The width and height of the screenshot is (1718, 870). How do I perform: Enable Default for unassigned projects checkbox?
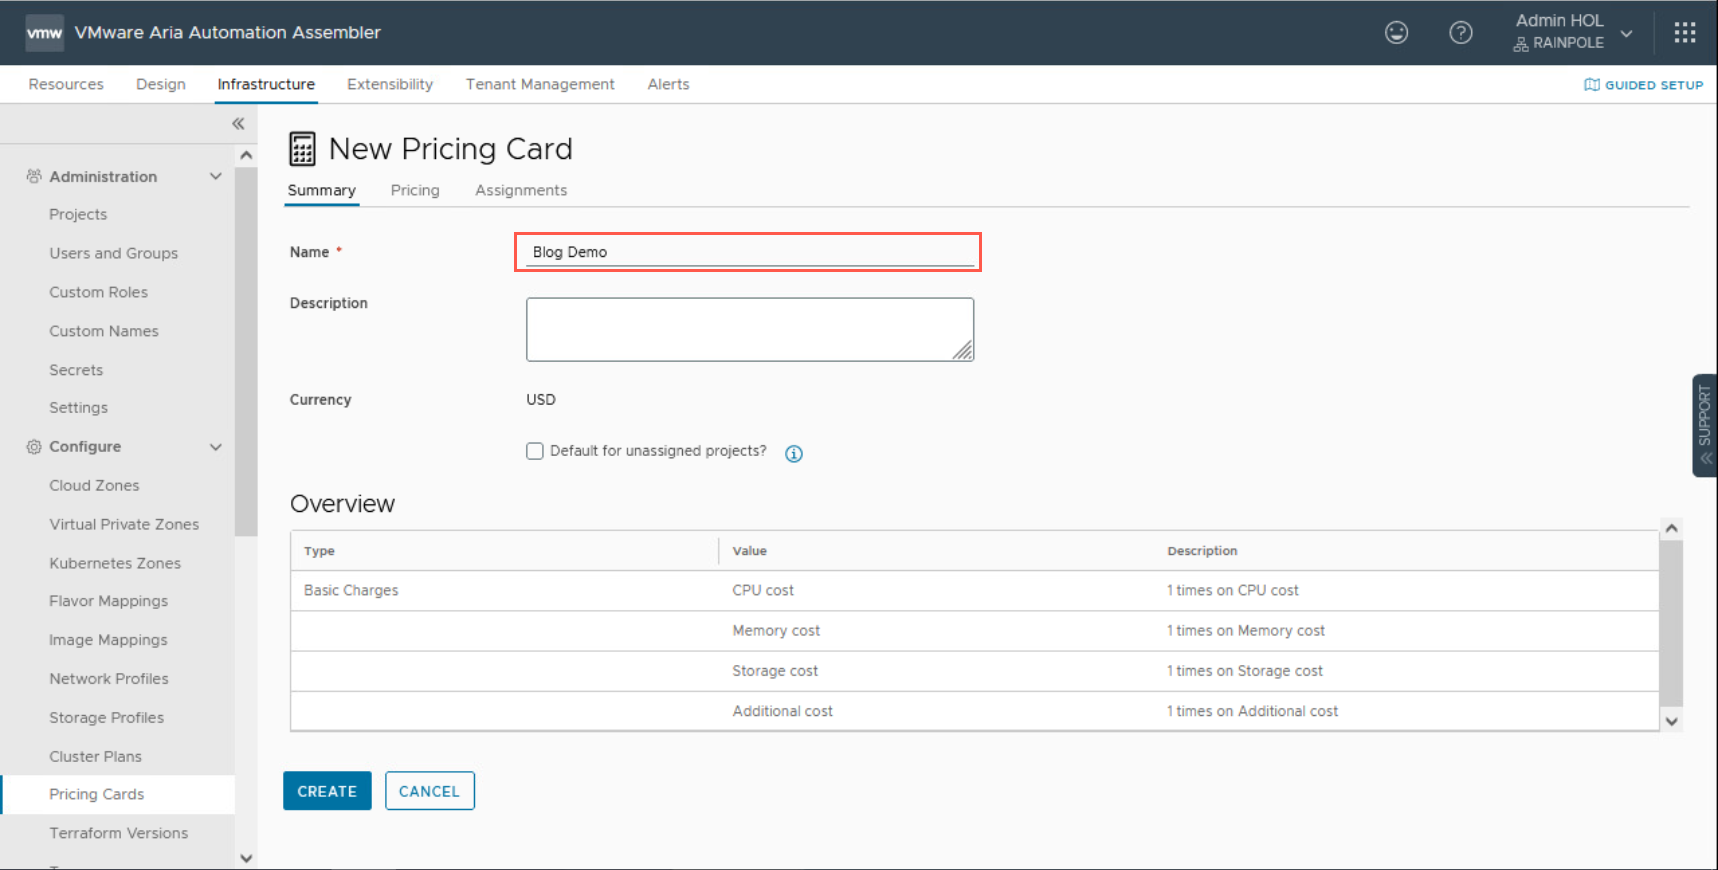point(535,451)
